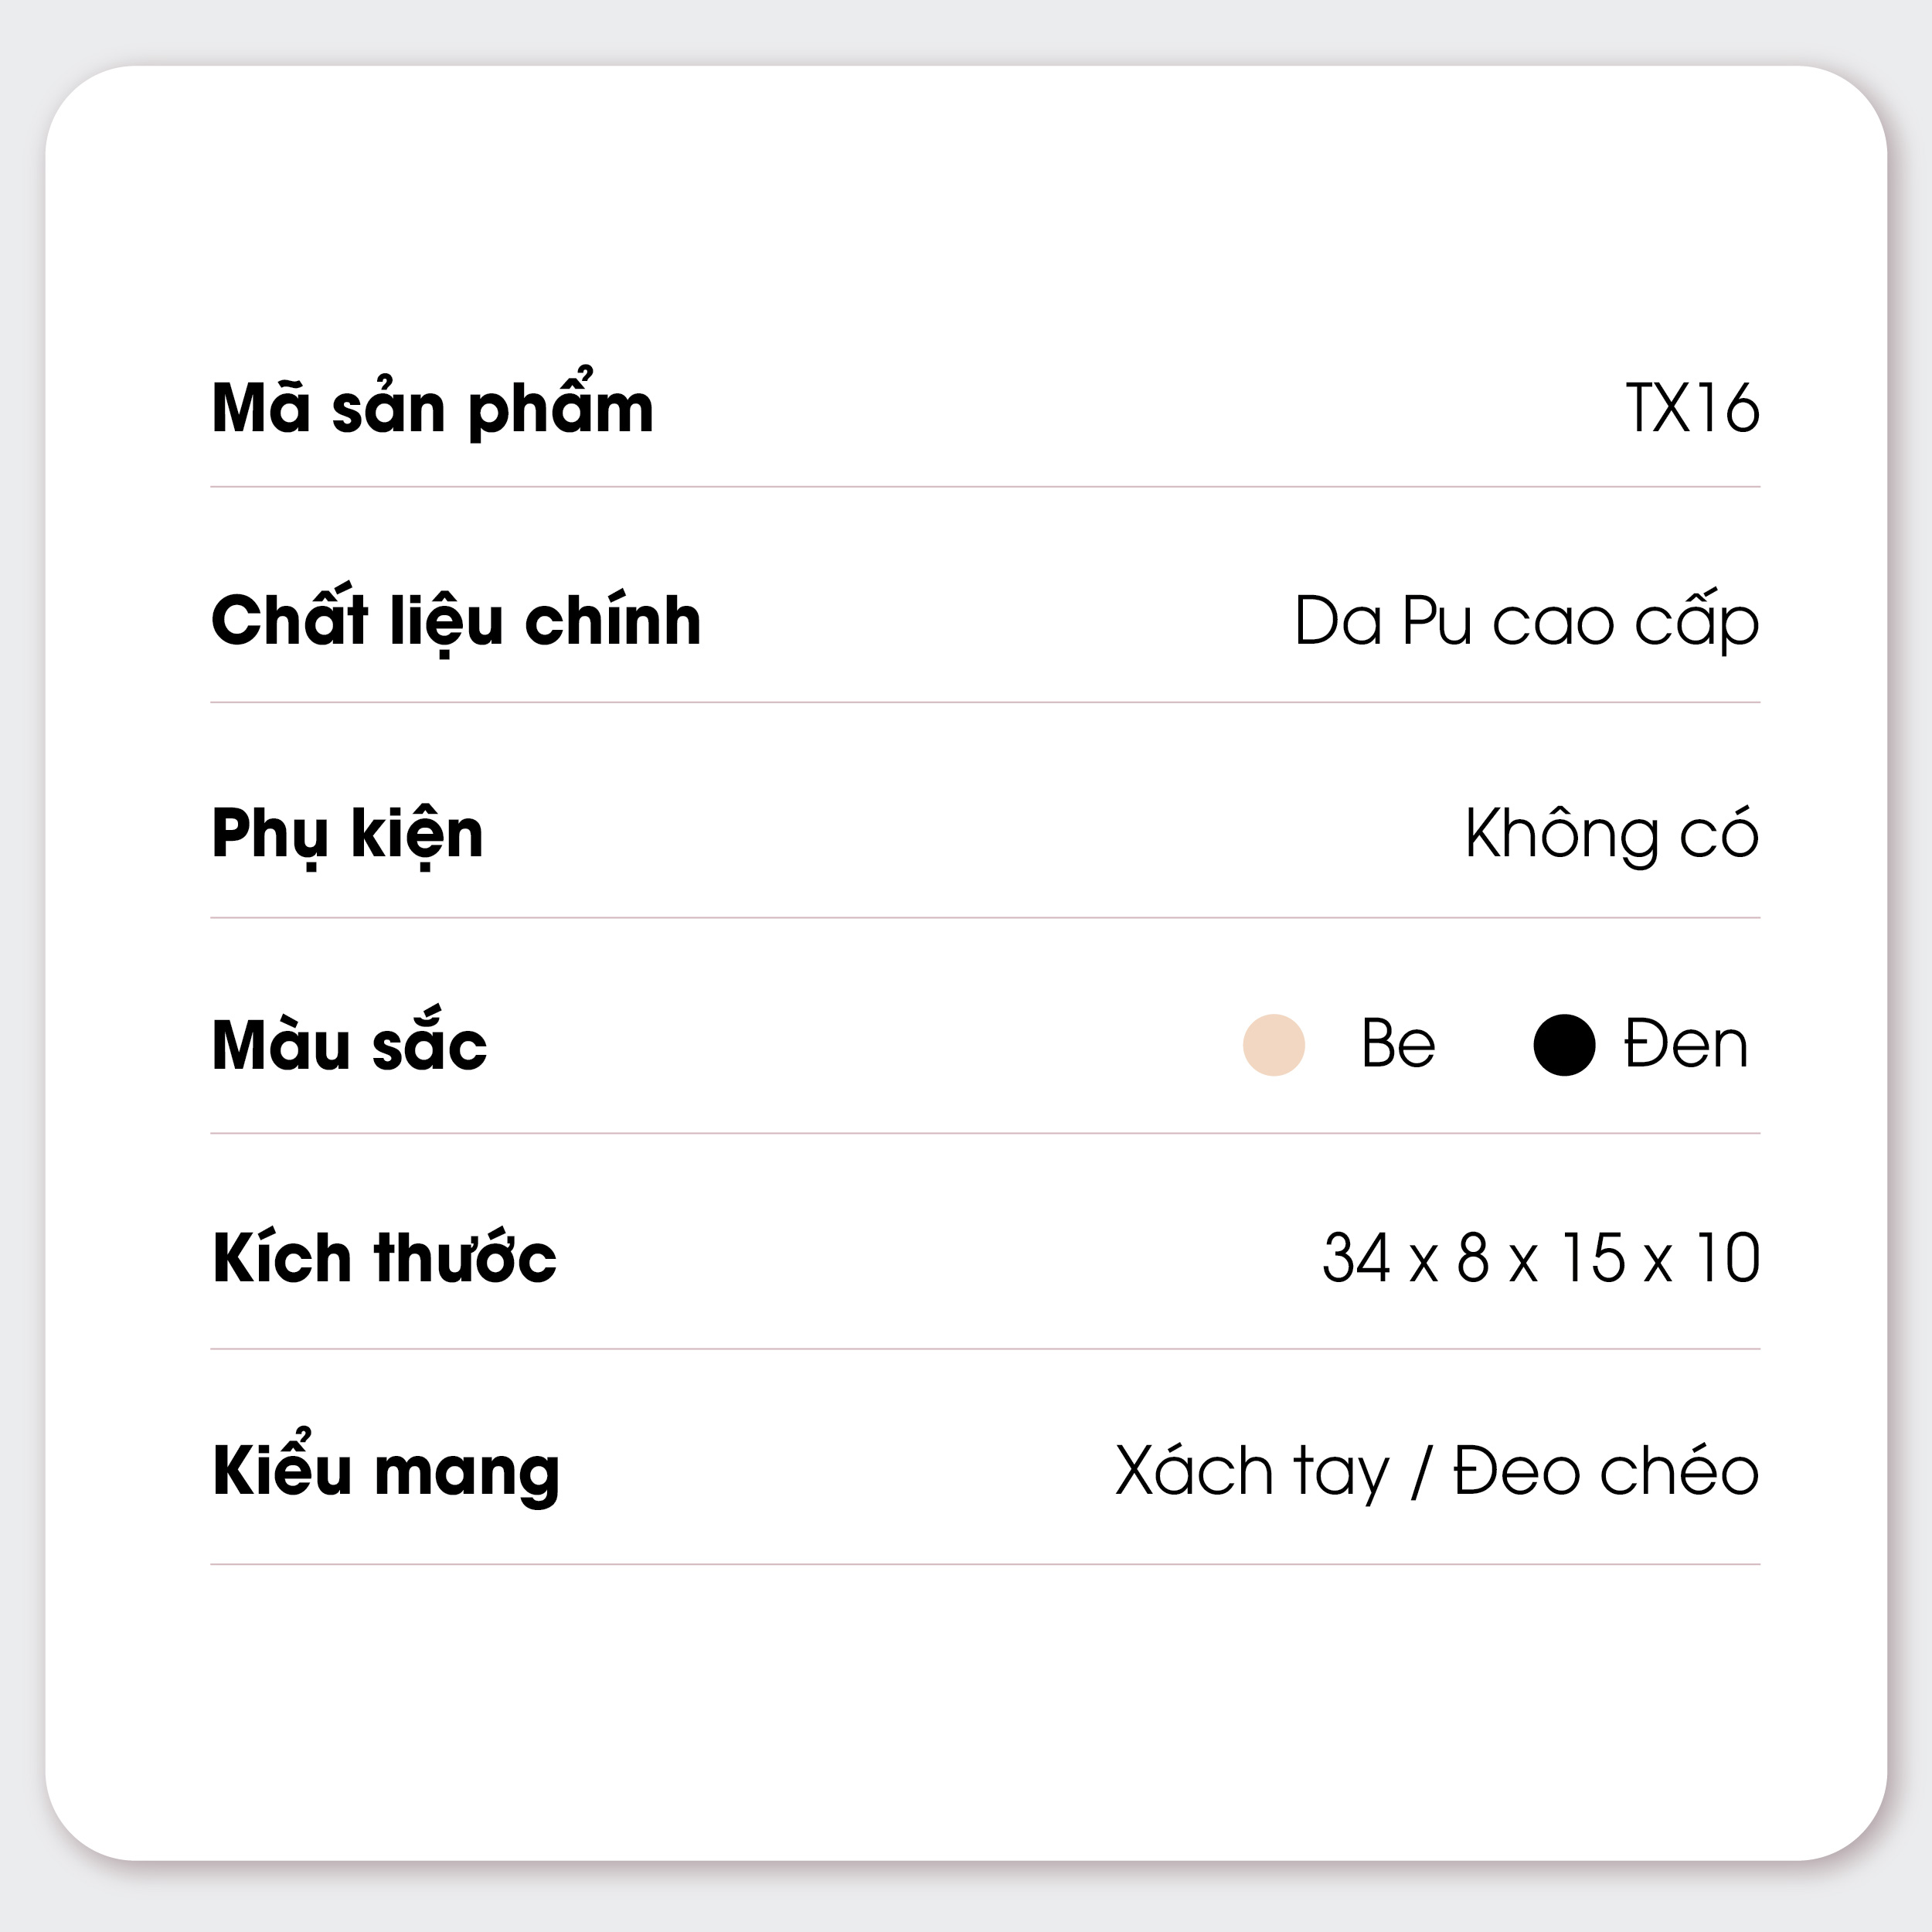Click the "Màu sắc" label
This screenshot has height=1932, width=1932.
click(x=349, y=1046)
